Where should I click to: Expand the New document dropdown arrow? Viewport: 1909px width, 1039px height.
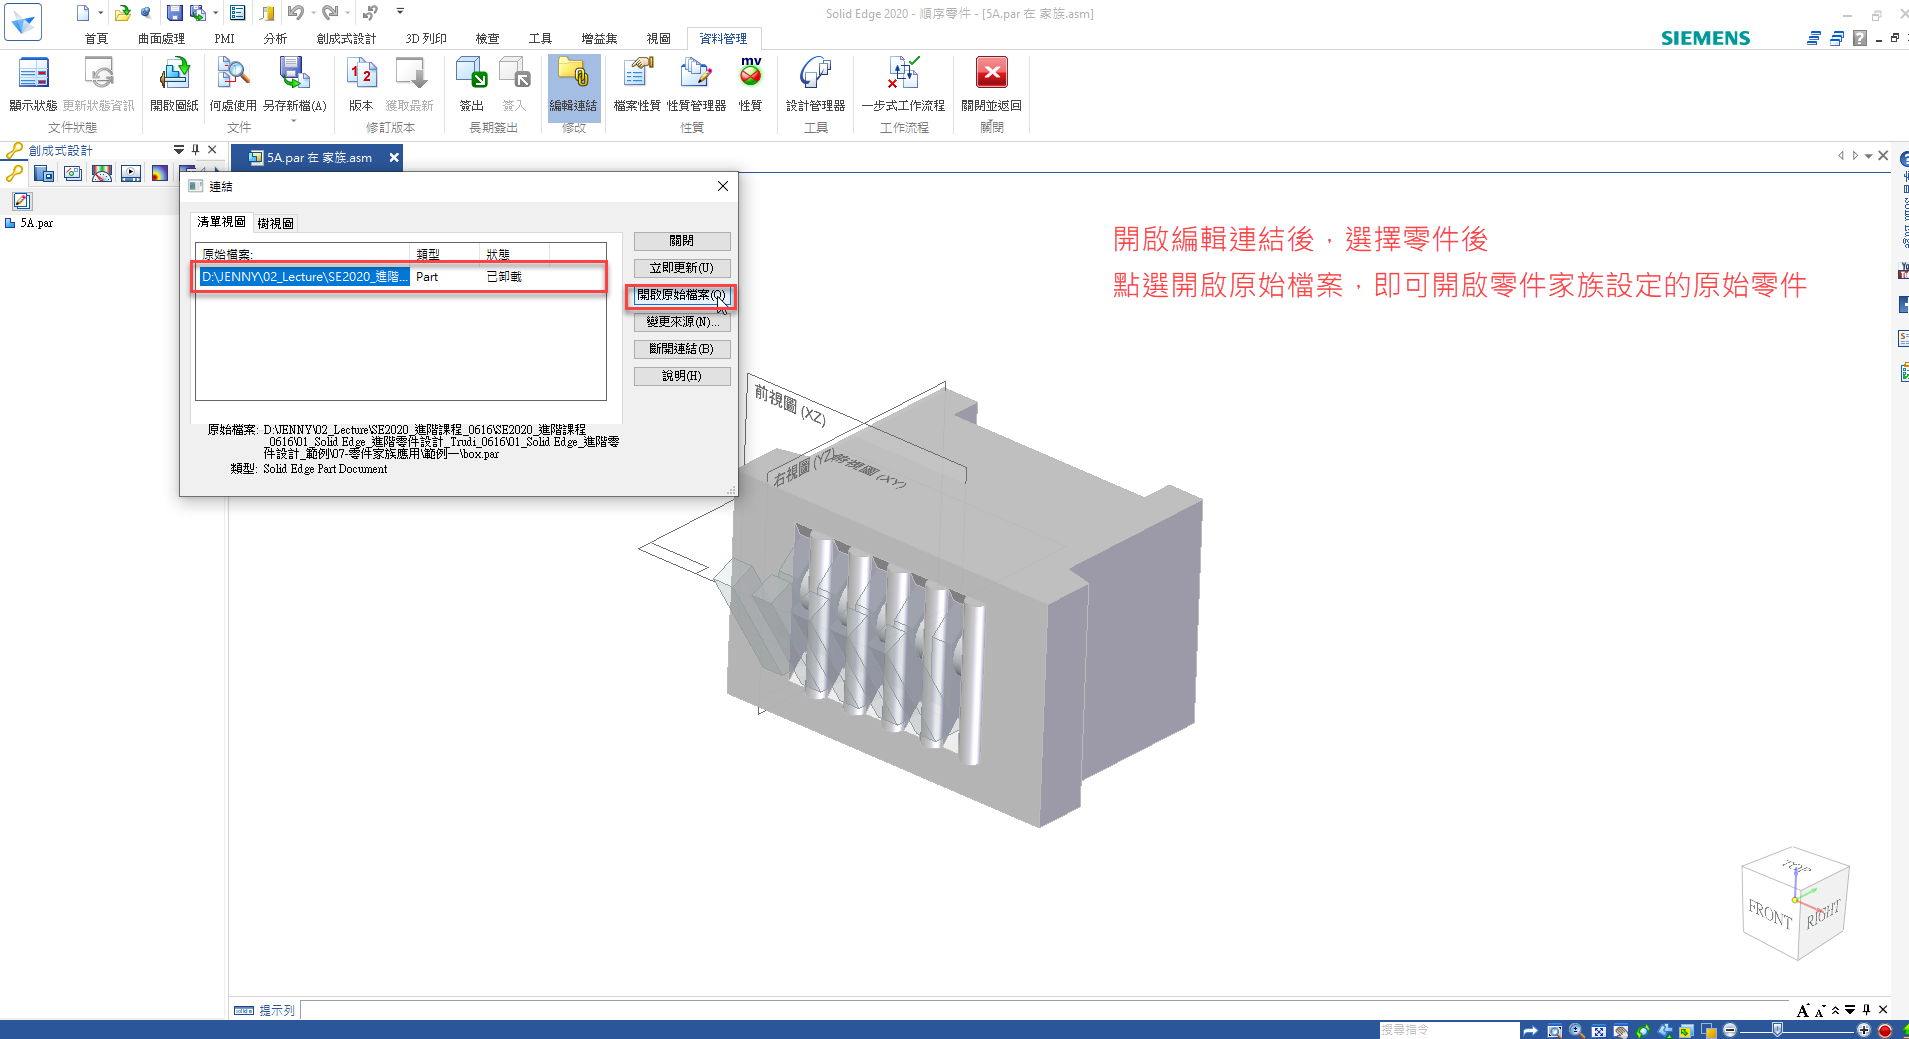pos(101,13)
